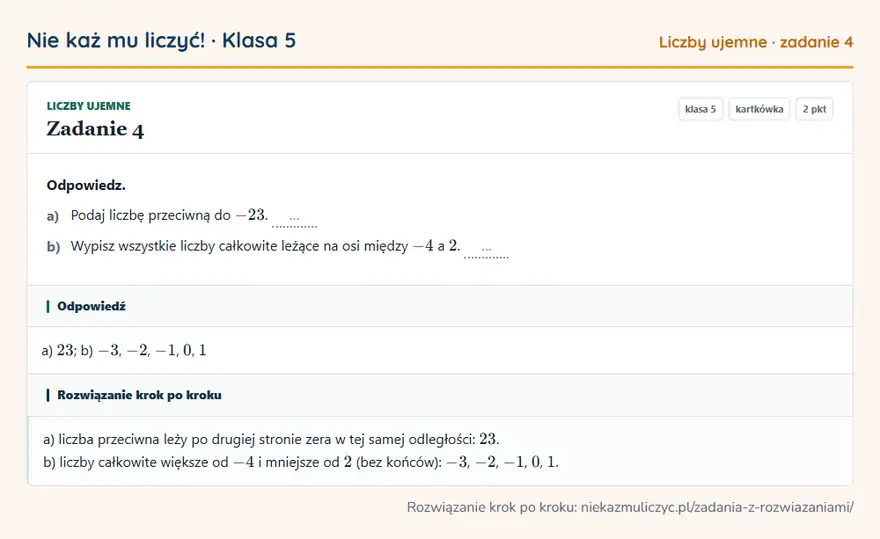Click the 'Podaj liczbę przeciwną do −23' question
The height and width of the screenshot is (539, 880).
pos(169,215)
